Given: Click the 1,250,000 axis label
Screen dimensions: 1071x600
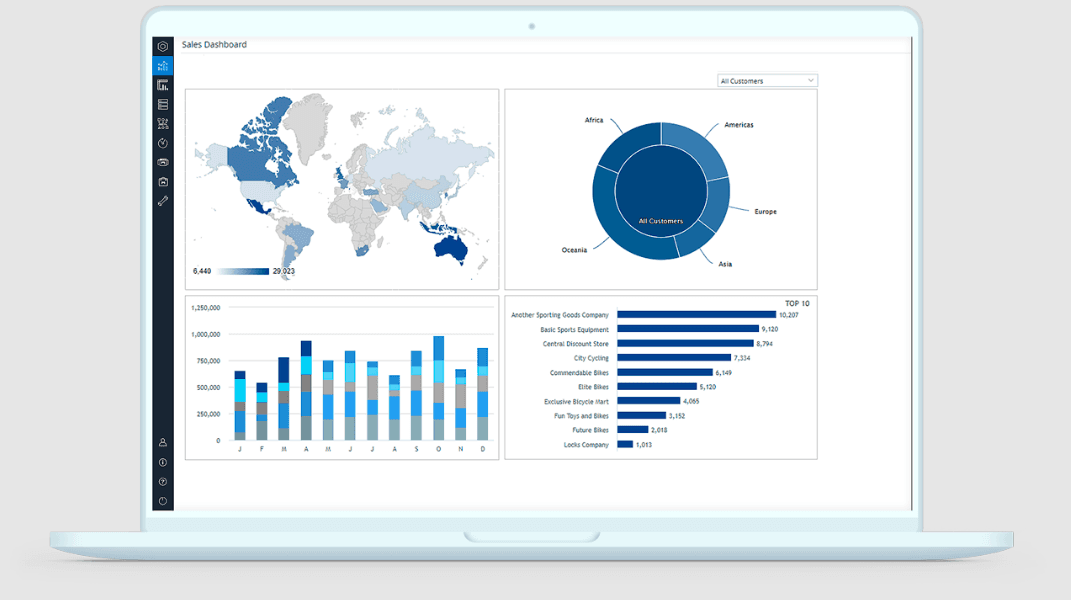Looking at the screenshot, I should coord(206,308).
